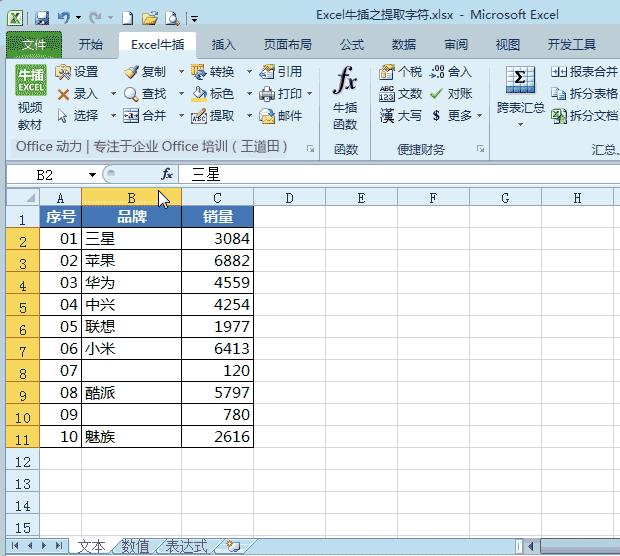Click the 邮件 mail tool
Screen dimensions: 620x556
click(x=281, y=116)
